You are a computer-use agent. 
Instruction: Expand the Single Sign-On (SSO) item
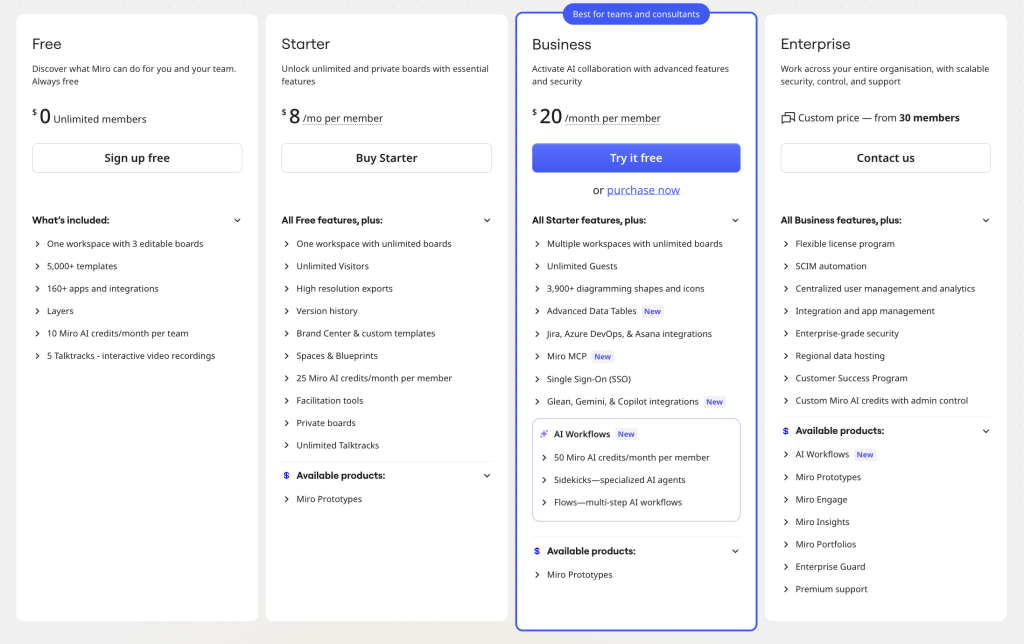point(588,379)
